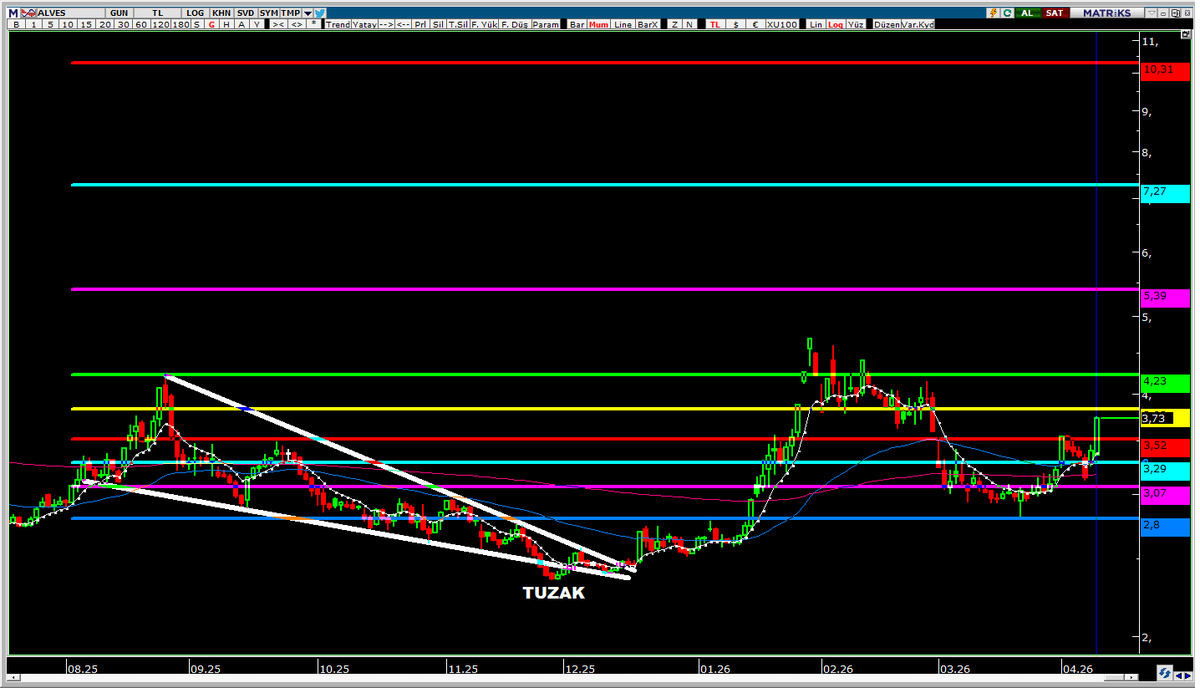Select the 15 minute period button
Viewport: 1200px width, 688px height.
pyautogui.click(x=86, y=24)
